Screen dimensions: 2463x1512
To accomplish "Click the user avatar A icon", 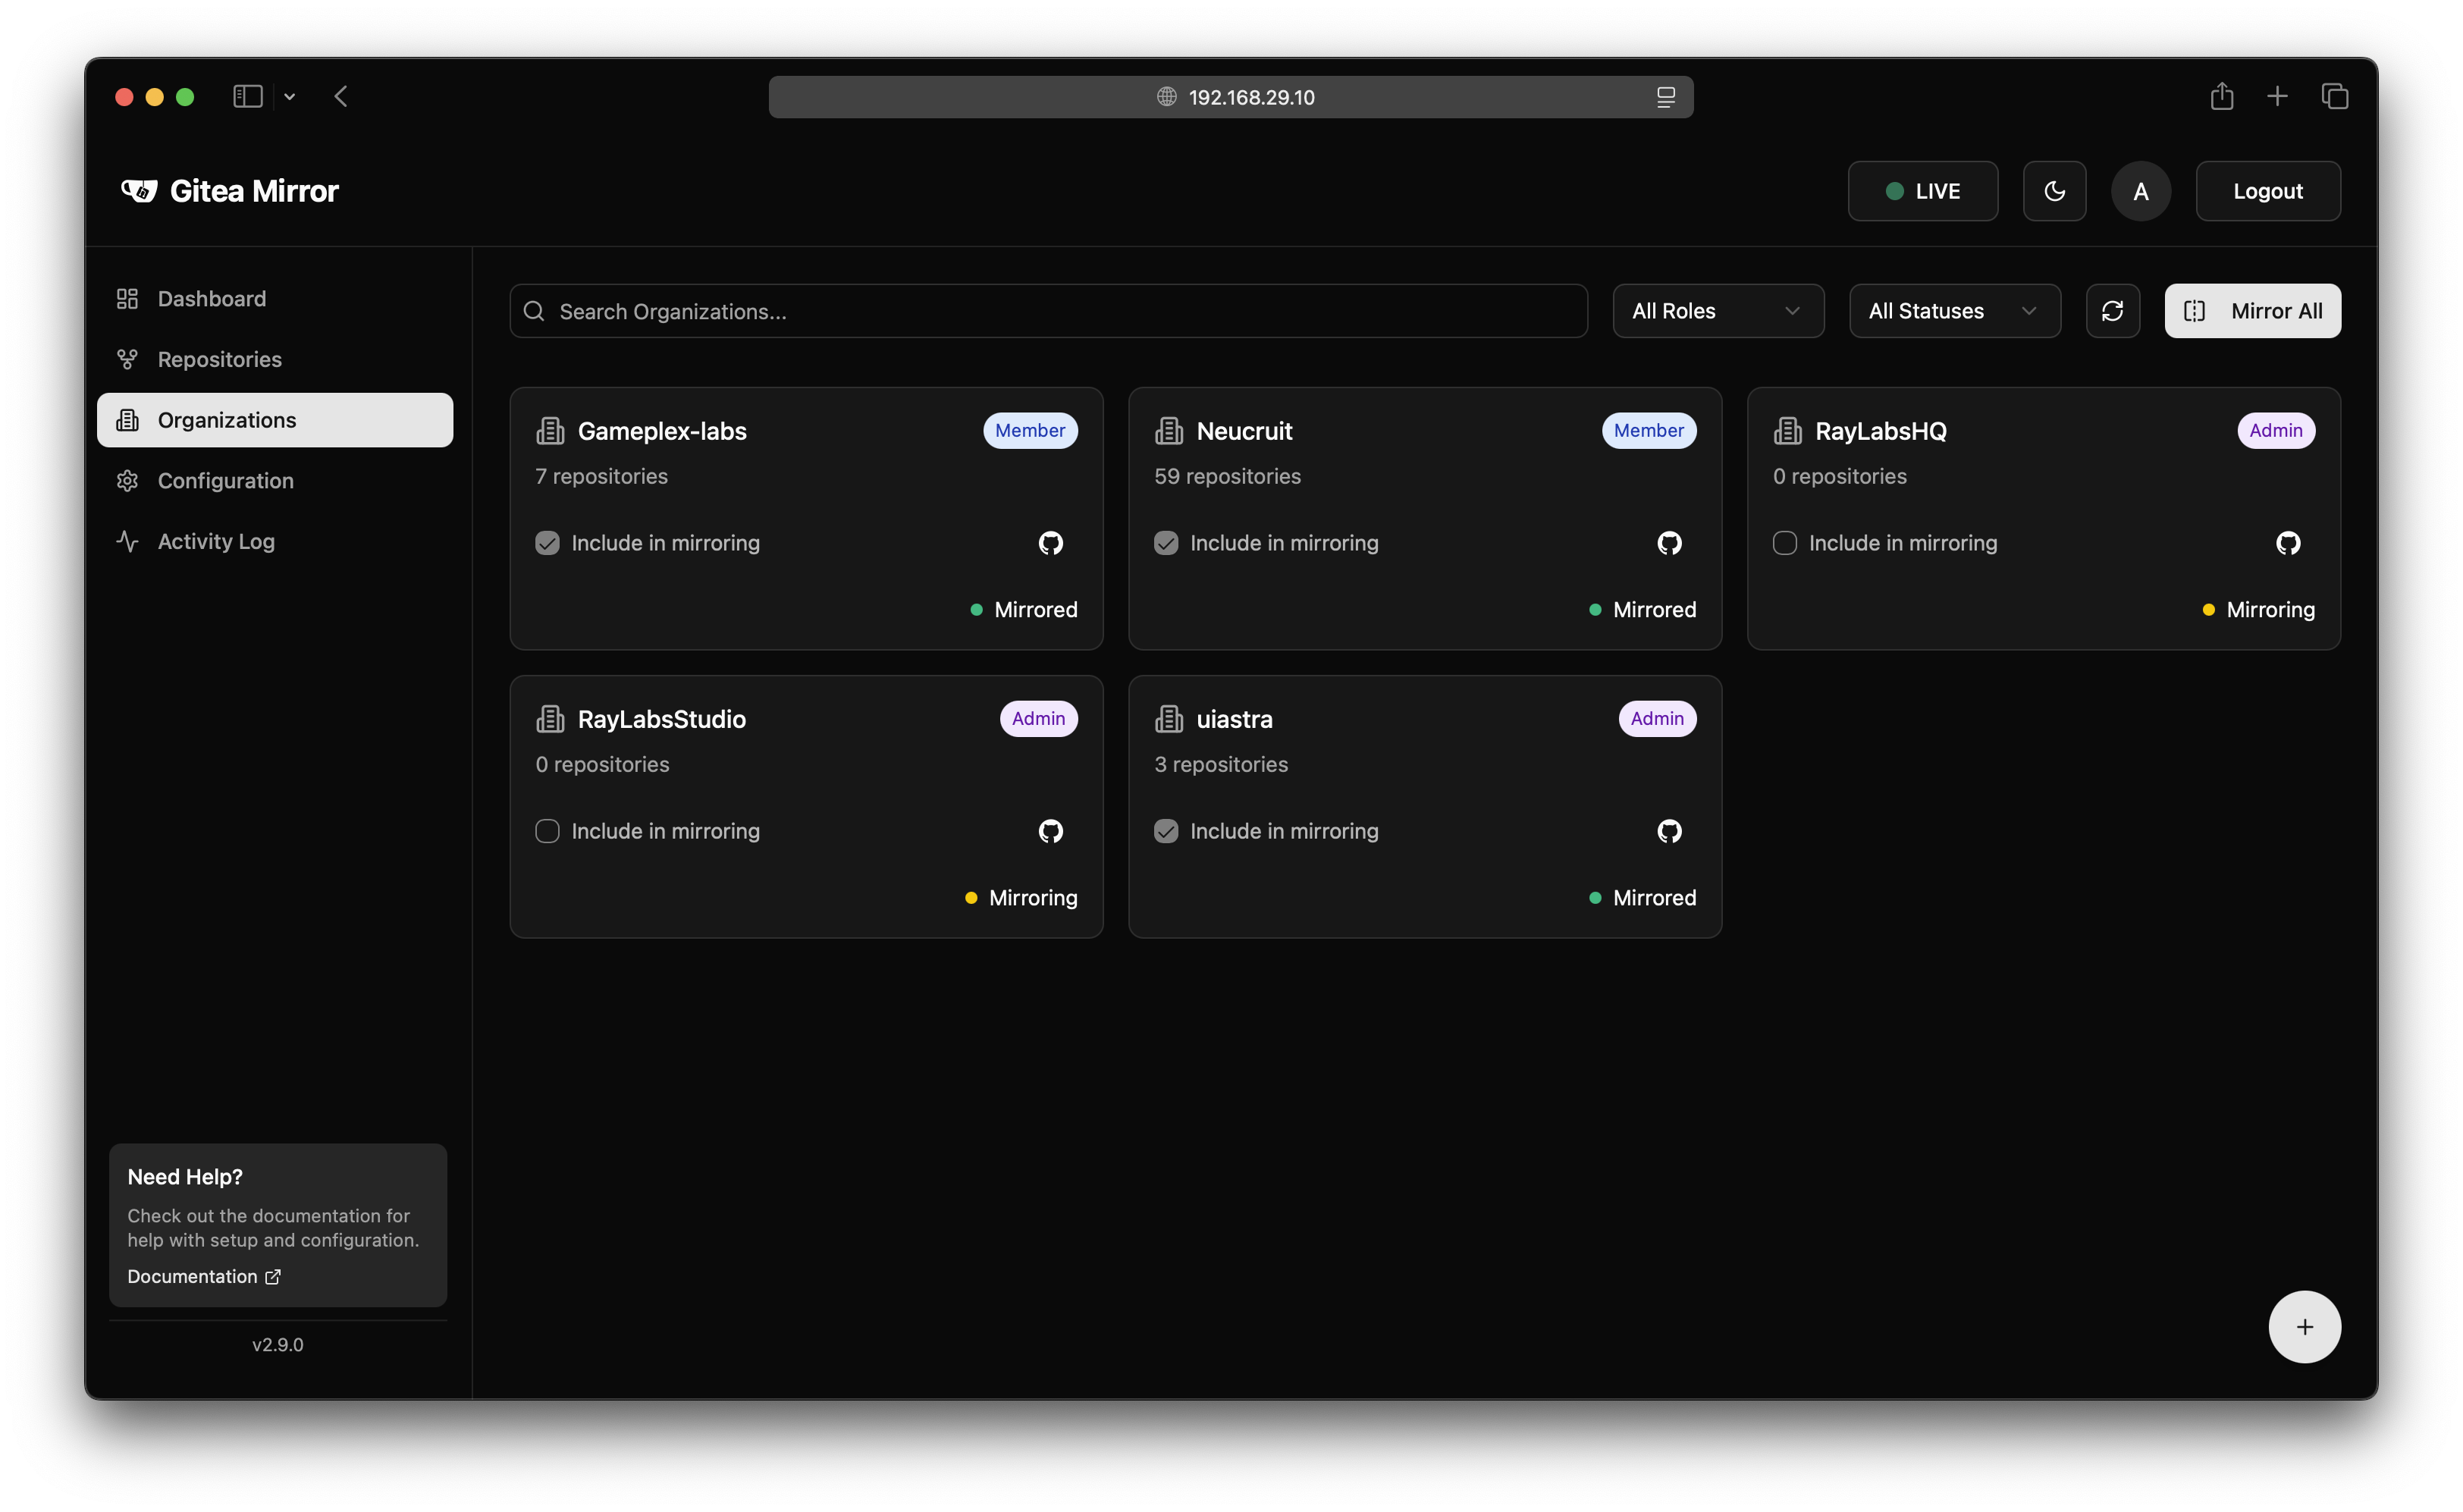I will pos(2140,191).
